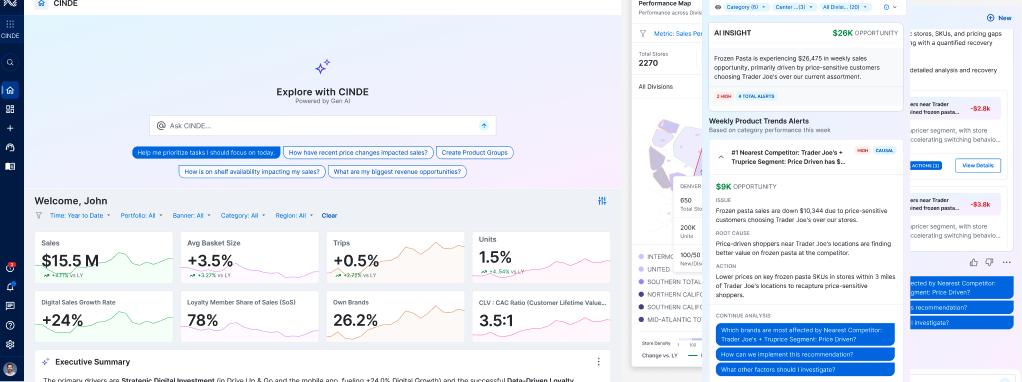Open the book library icon in sidebar
The height and width of the screenshot is (382, 1022).
(10, 166)
